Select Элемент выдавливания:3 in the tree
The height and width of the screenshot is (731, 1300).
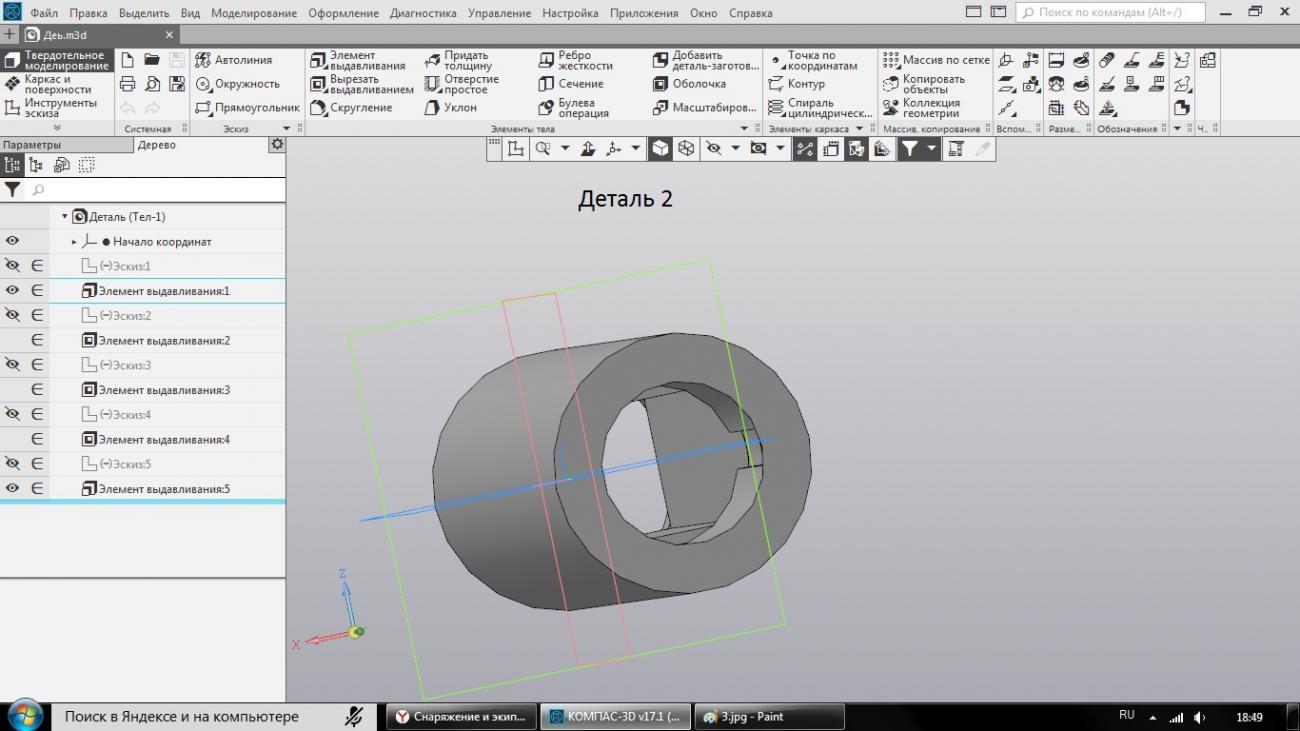click(x=164, y=390)
